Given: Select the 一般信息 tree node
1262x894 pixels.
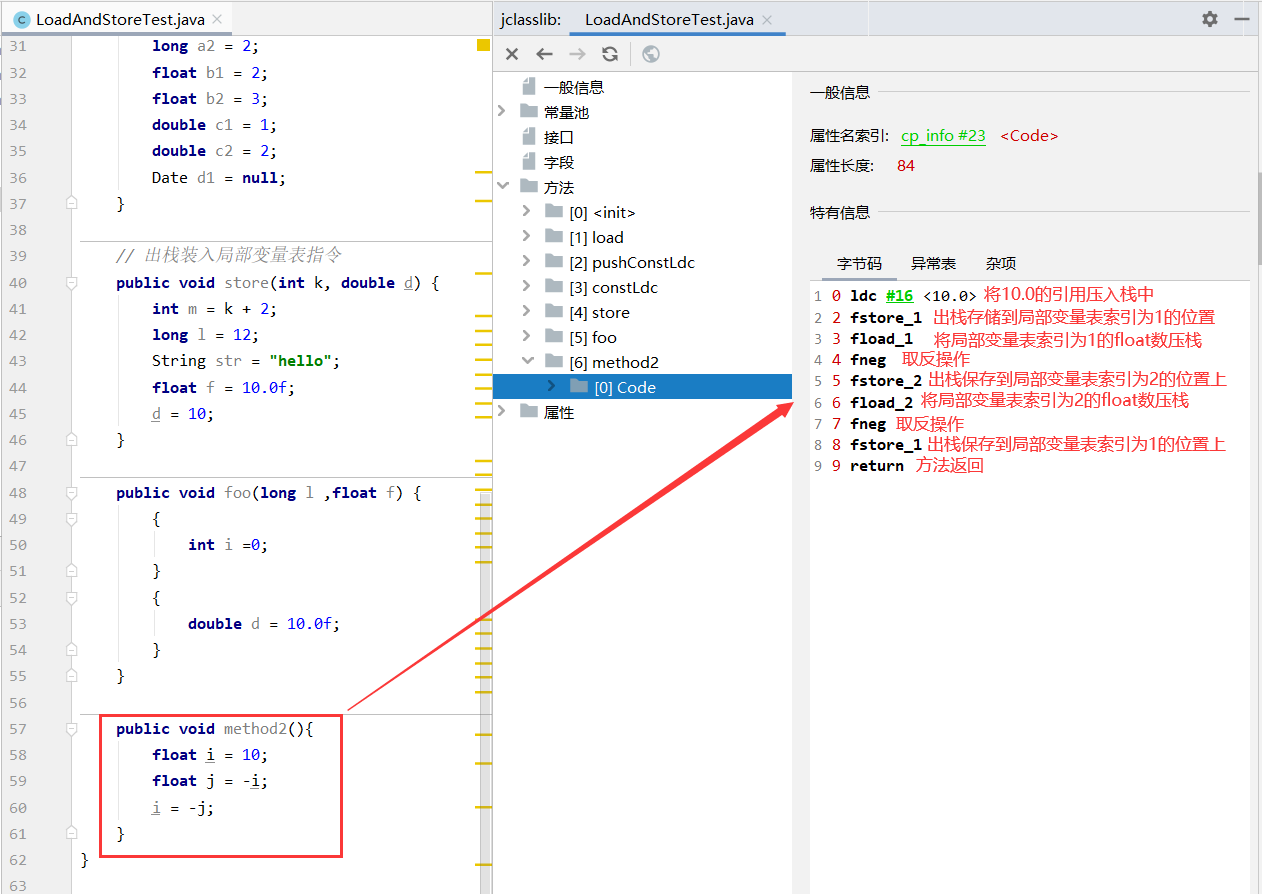Looking at the screenshot, I should tap(574, 87).
